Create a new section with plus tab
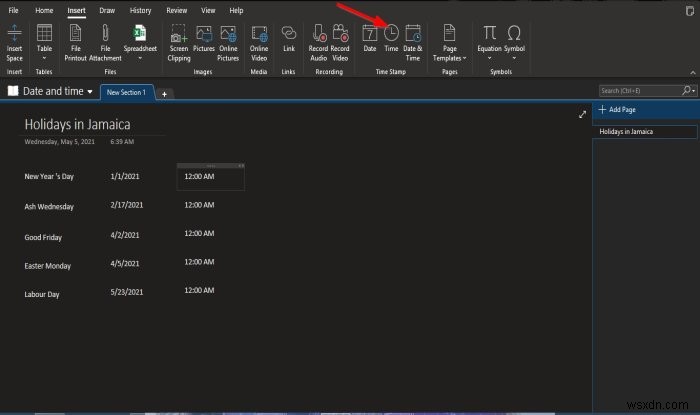 point(164,94)
